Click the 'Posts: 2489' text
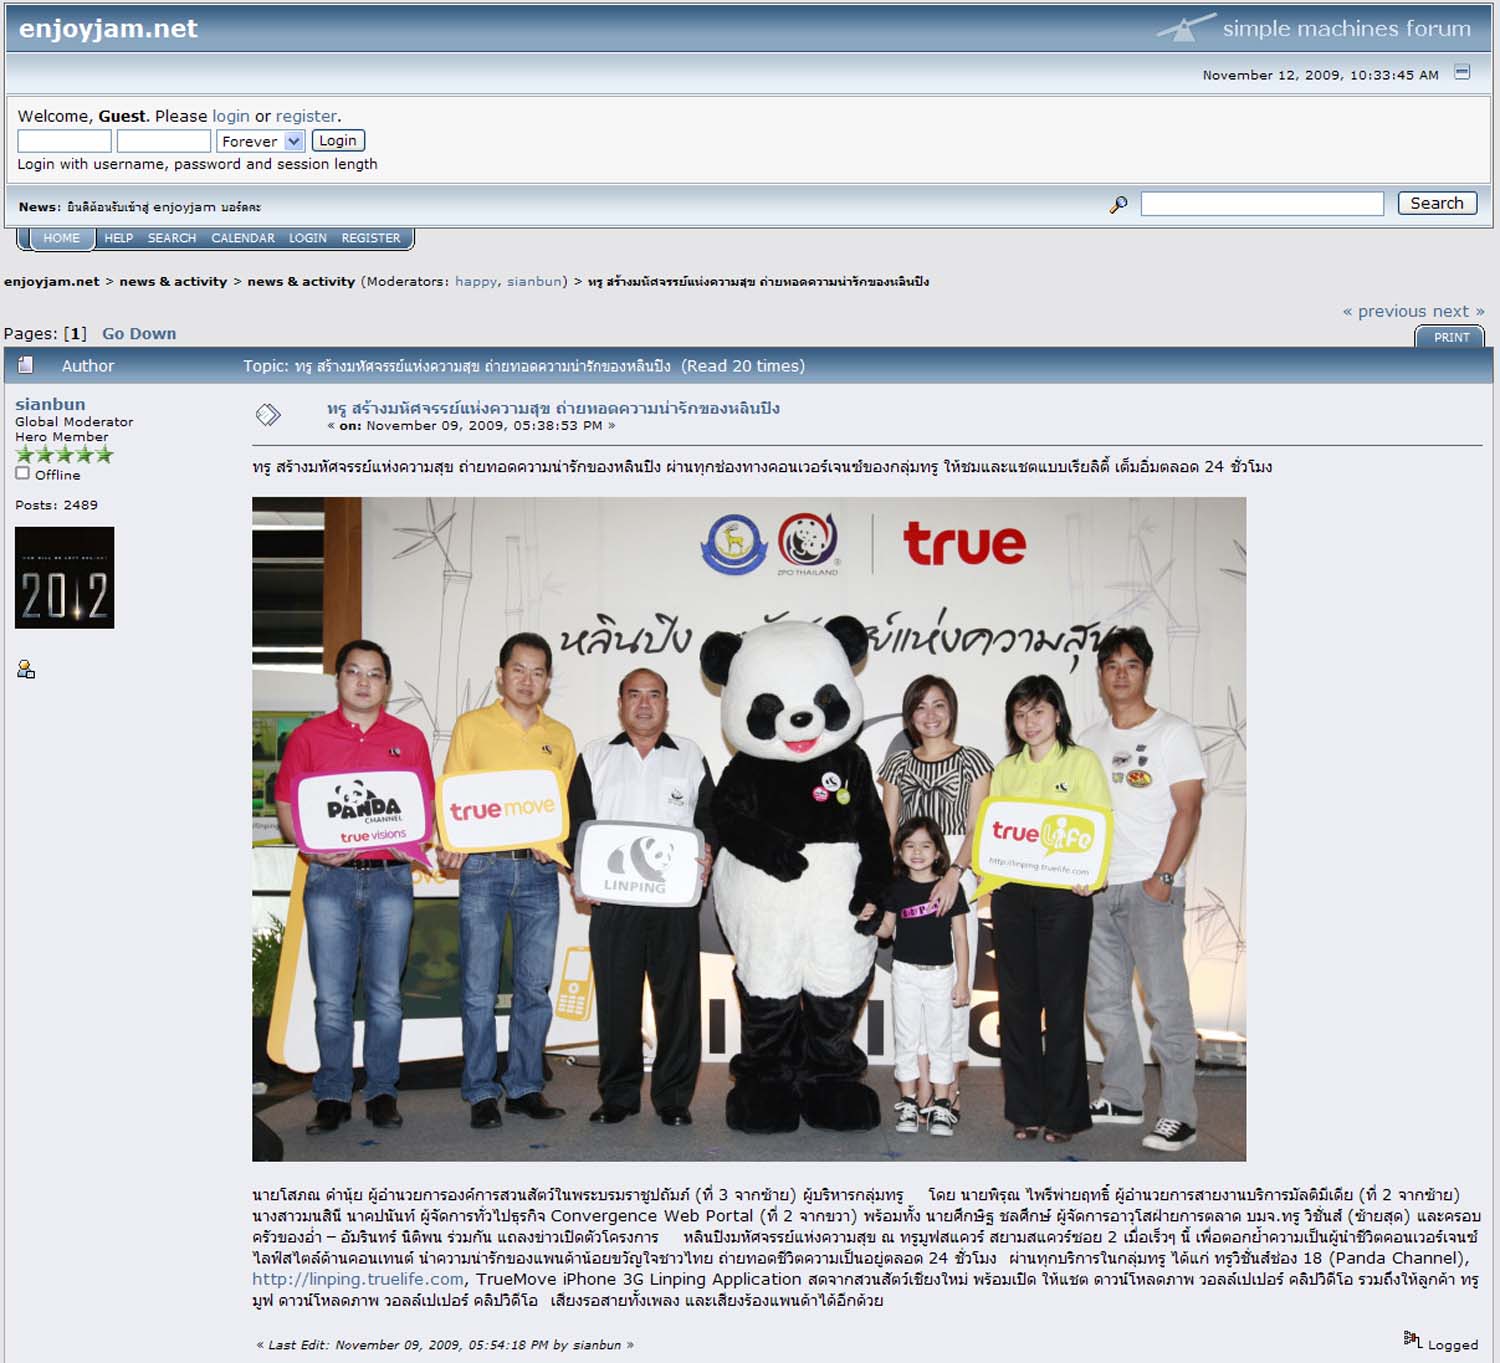 pos(56,505)
